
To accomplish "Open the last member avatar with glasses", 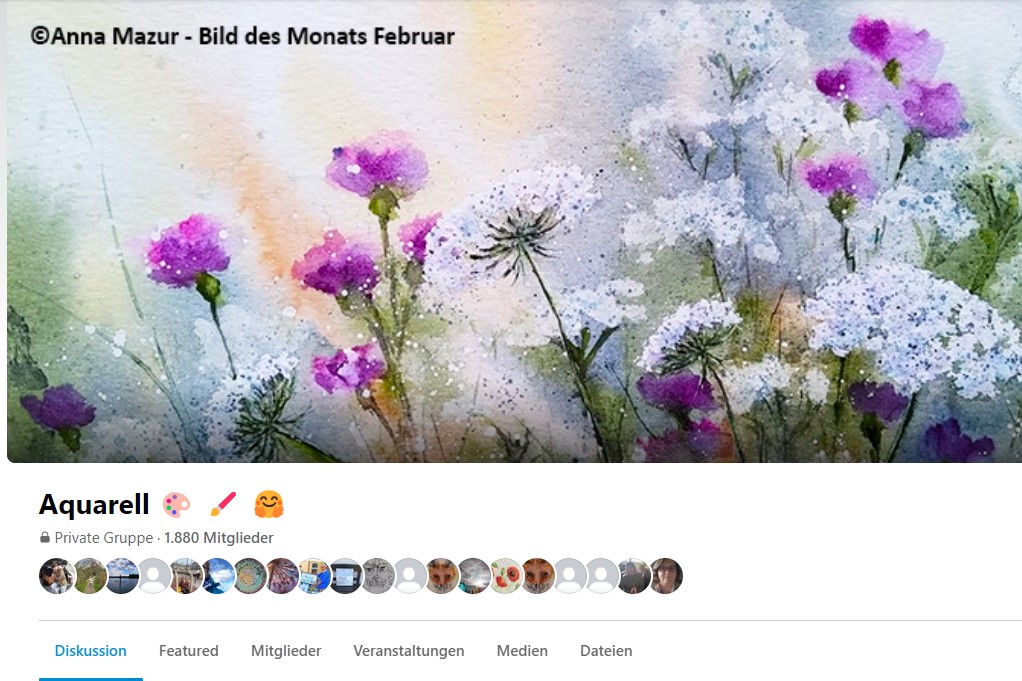I will 666,575.
